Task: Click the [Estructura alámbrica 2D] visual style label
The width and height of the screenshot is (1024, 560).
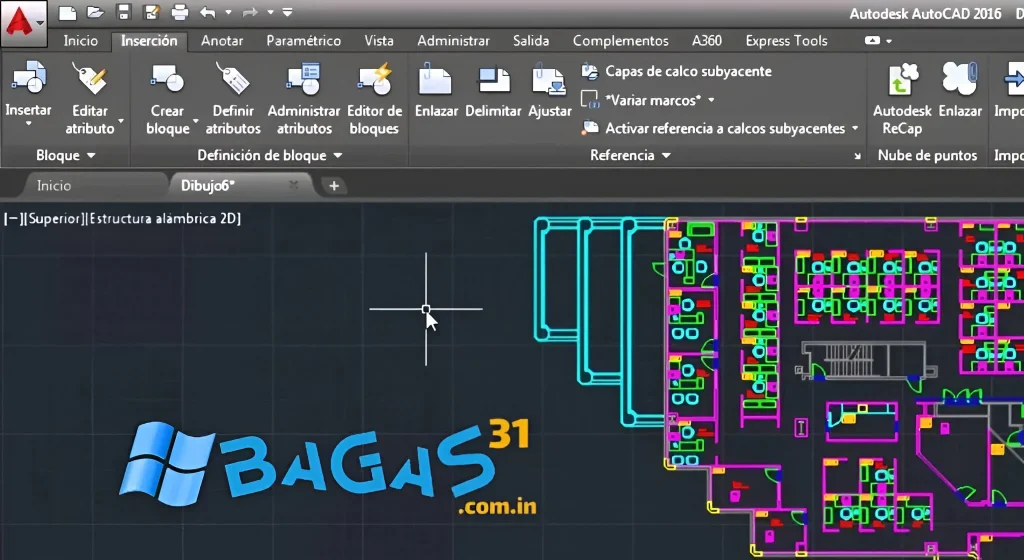Action: coord(163,219)
